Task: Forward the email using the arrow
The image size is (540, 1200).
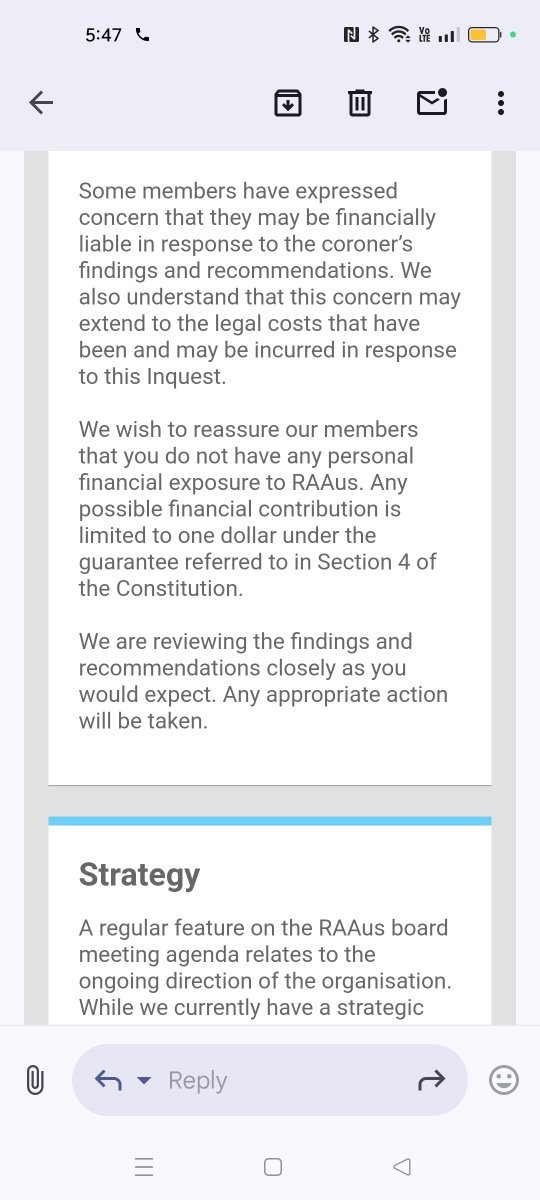Action: [431, 1080]
